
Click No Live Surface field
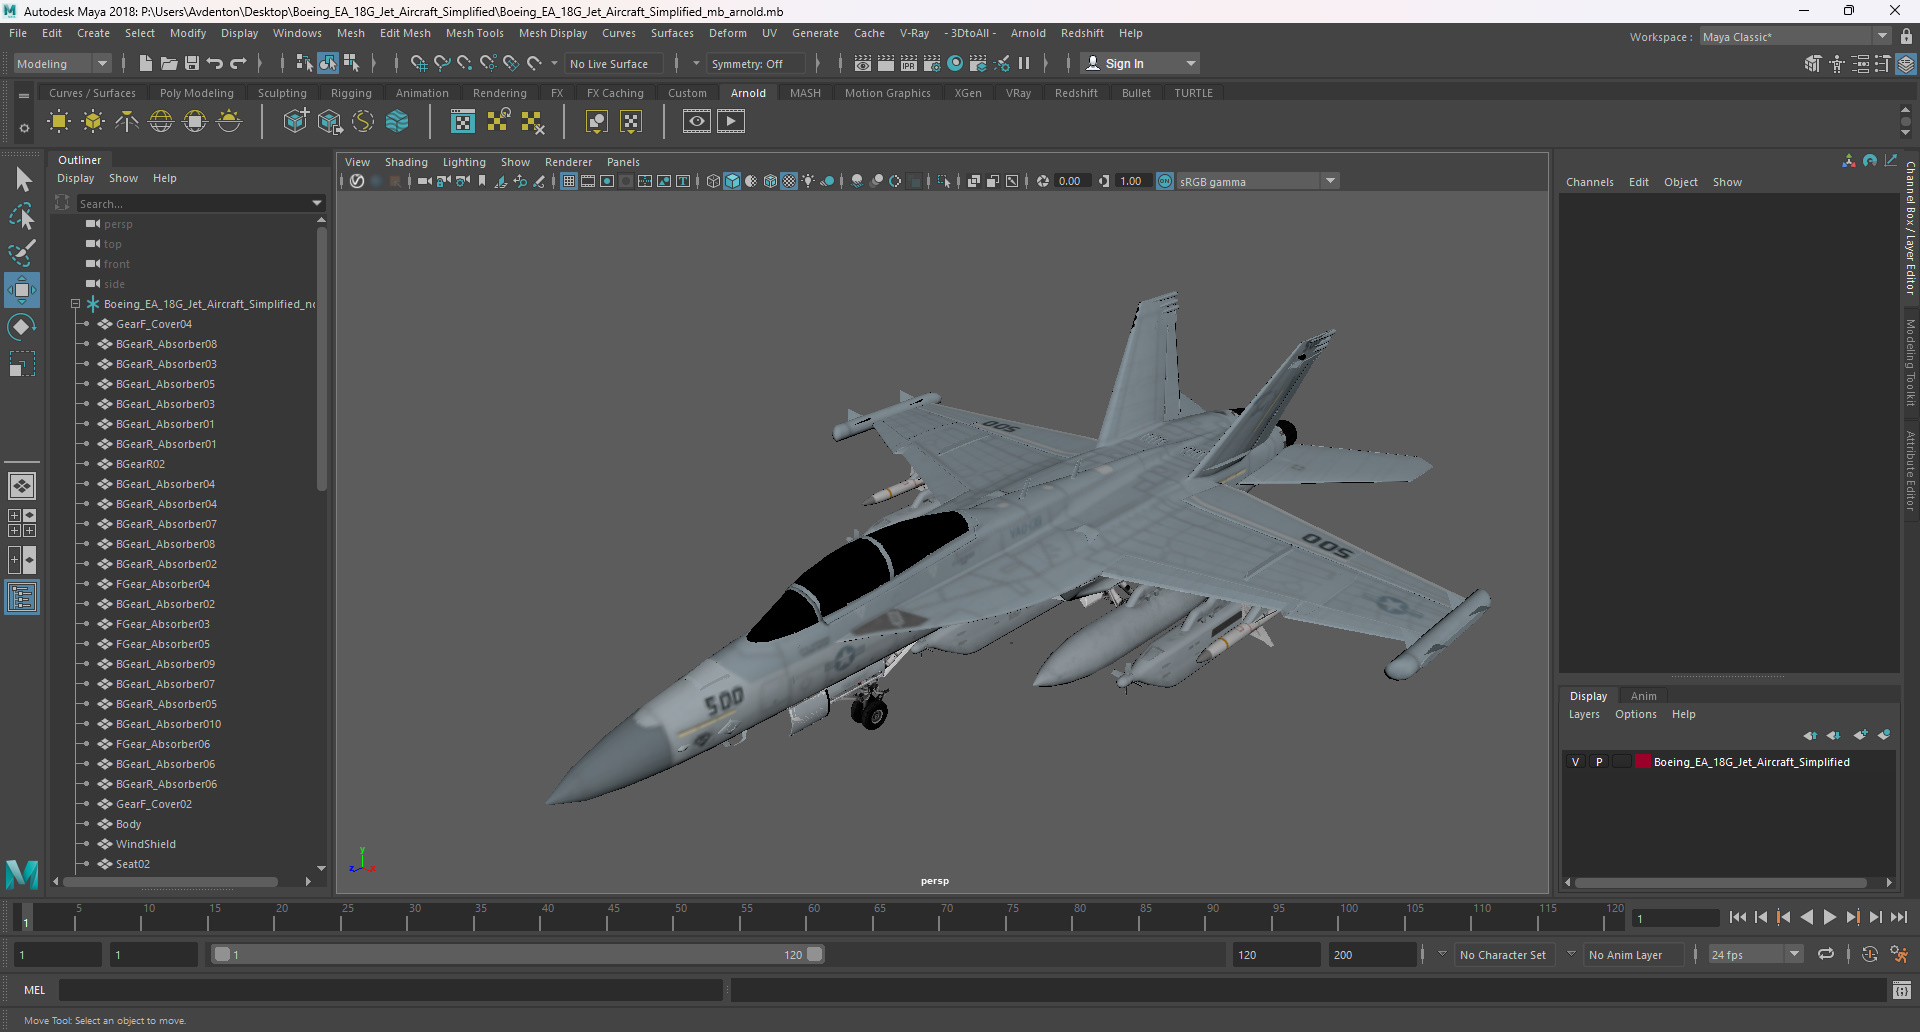coord(613,64)
